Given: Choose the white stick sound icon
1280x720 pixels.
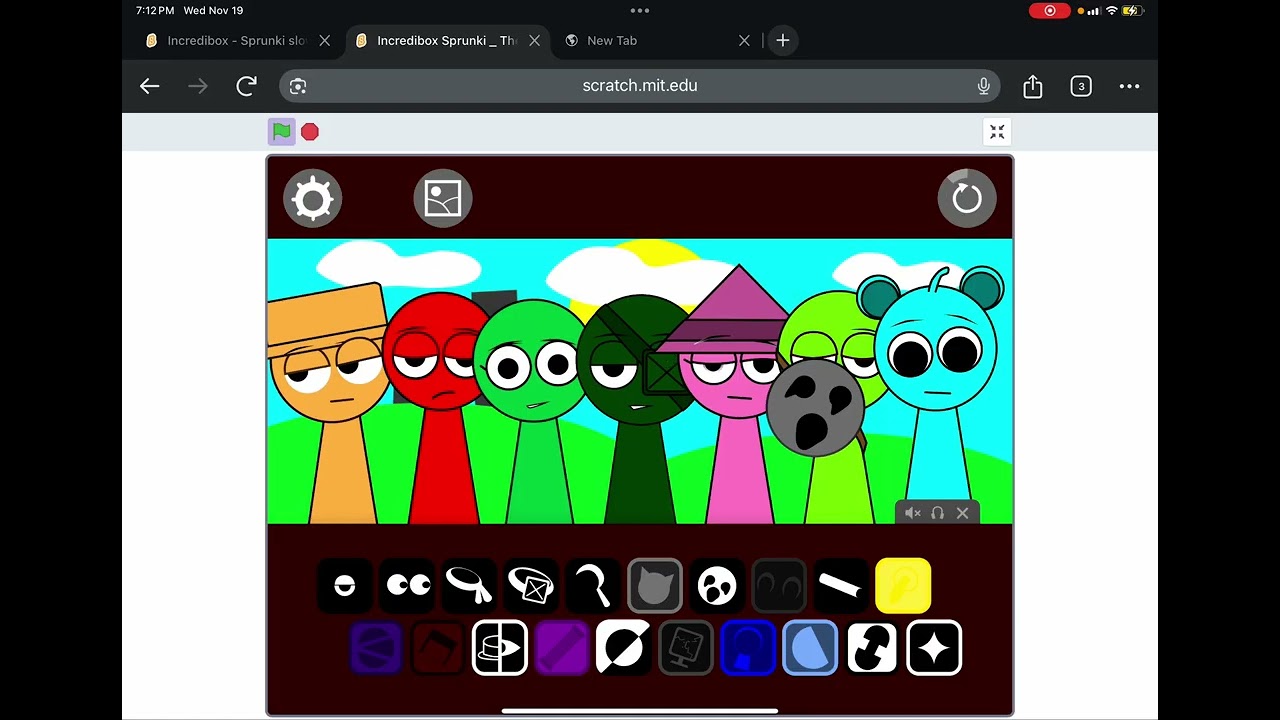Looking at the screenshot, I should click(x=841, y=585).
